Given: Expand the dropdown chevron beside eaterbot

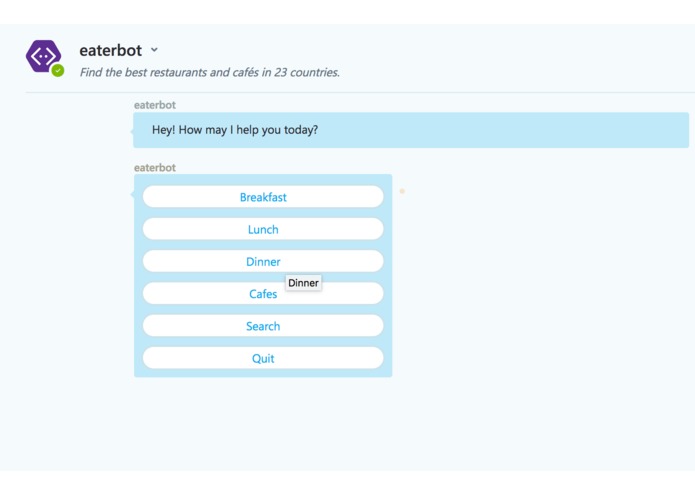Looking at the screenshot, I should coord(154,50).
